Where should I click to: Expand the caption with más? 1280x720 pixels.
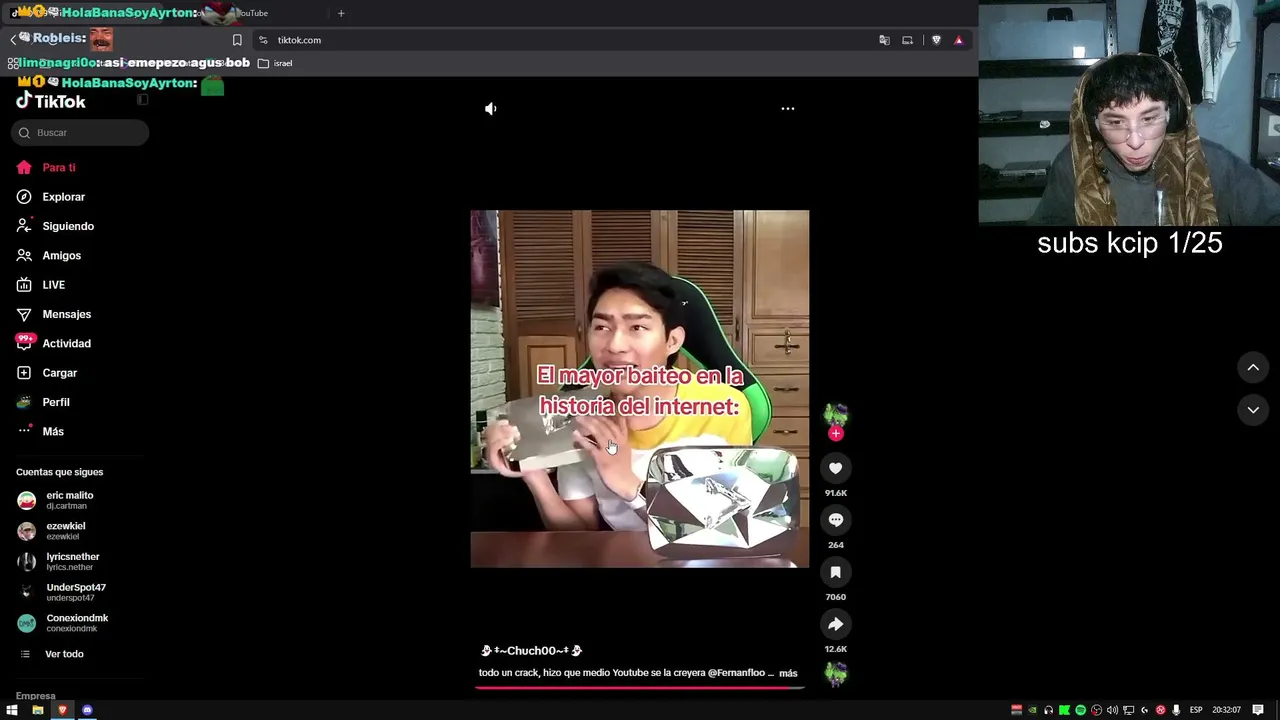(788, 673)
